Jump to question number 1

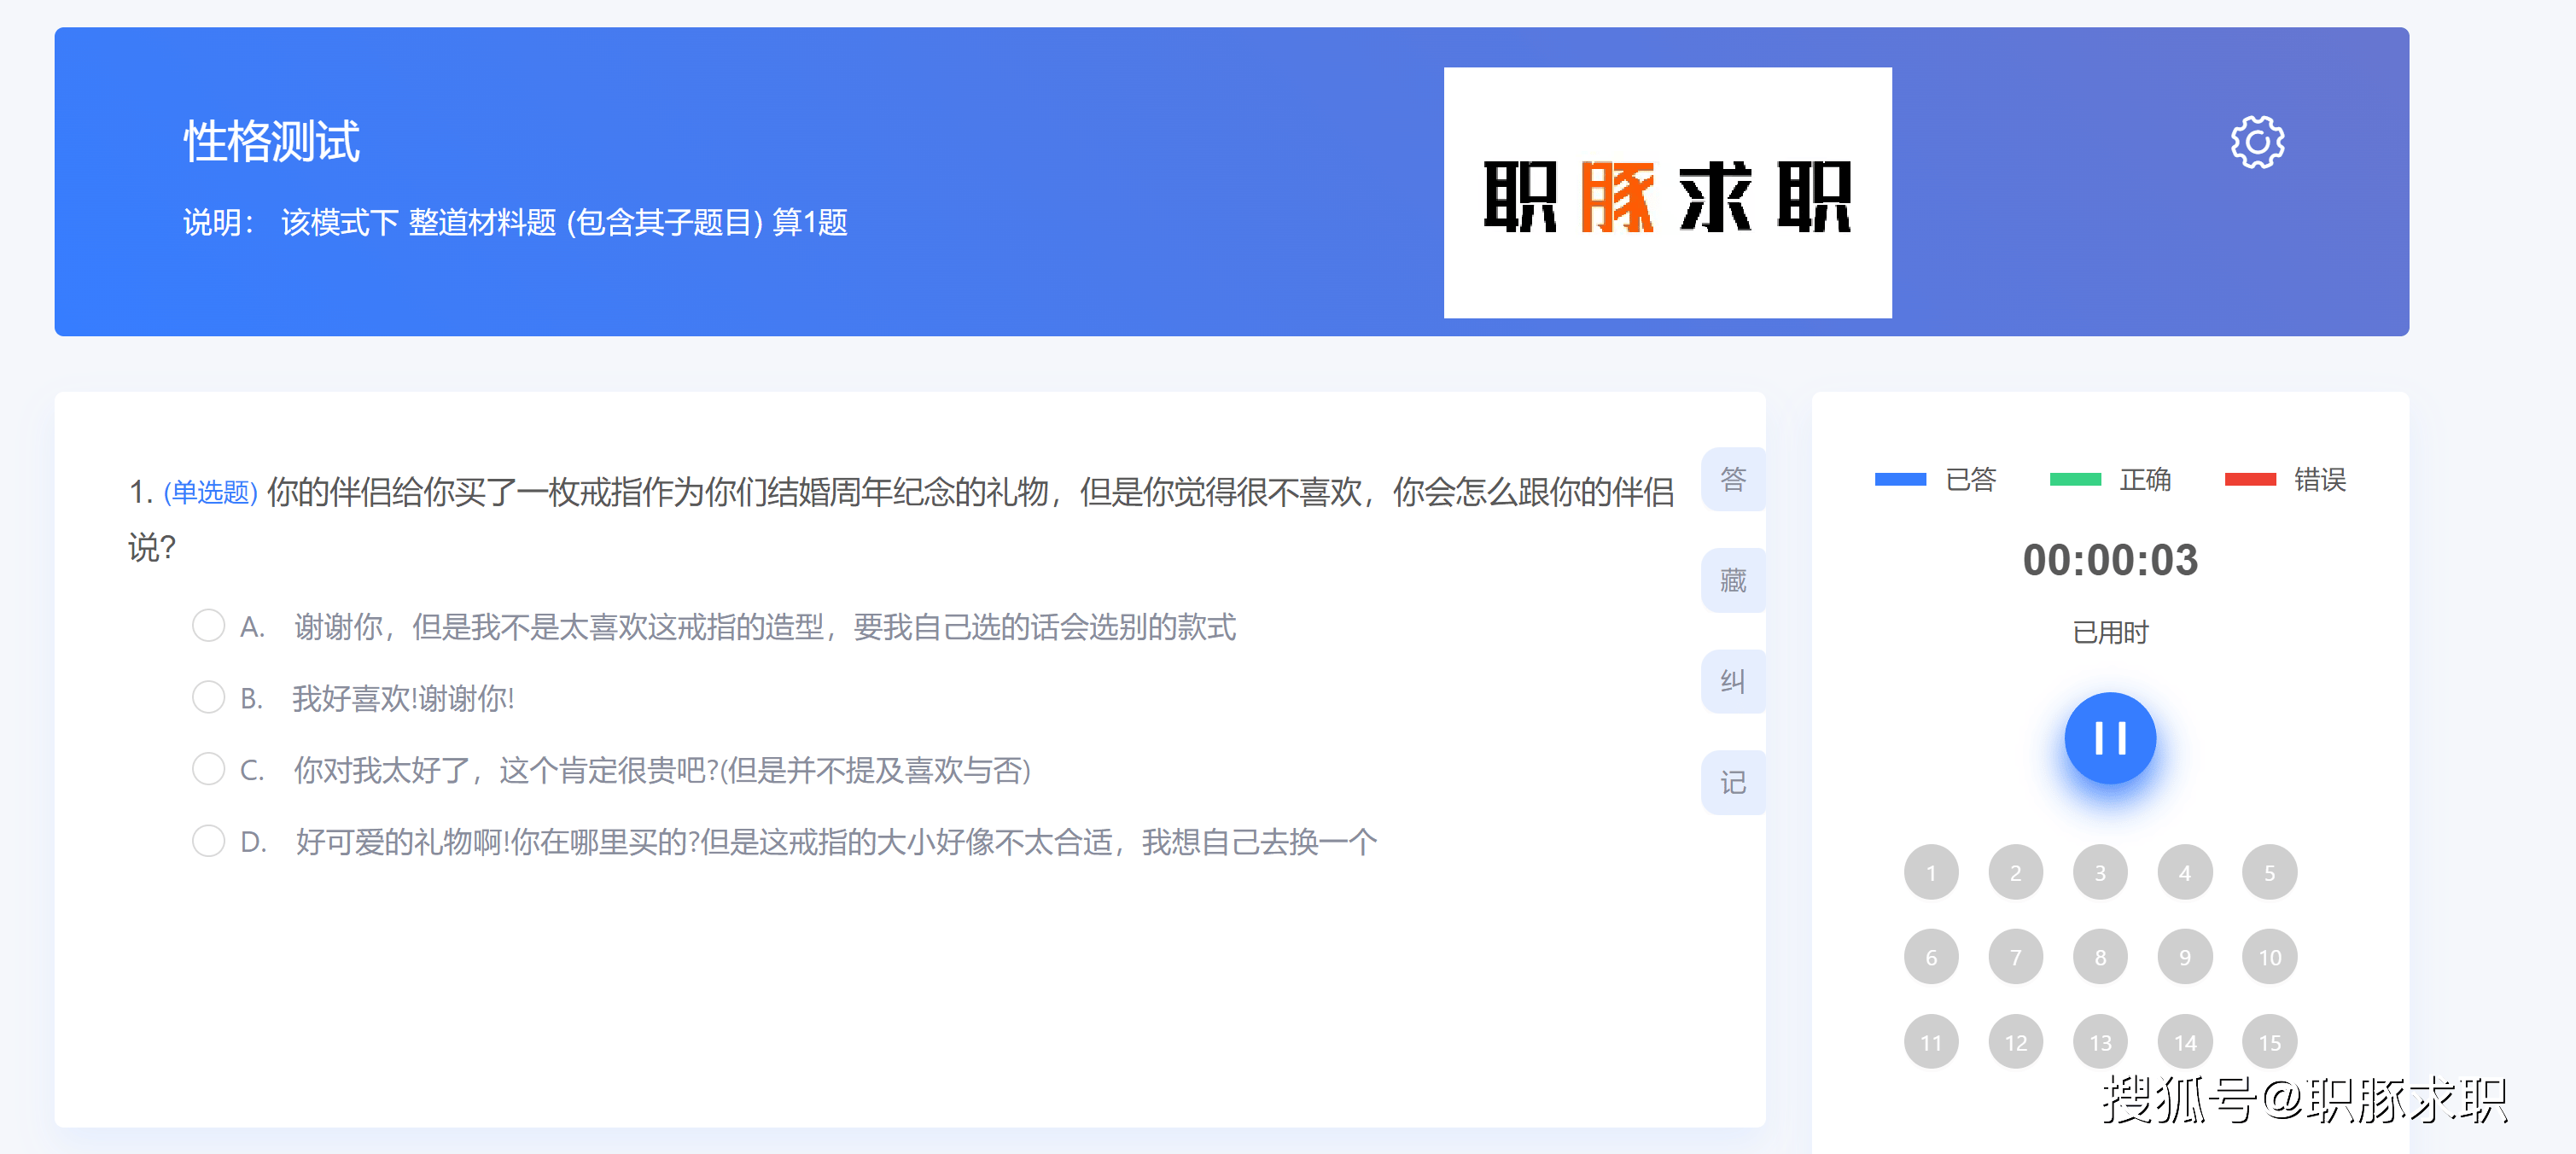pyautogui.click(x=1930, y=873)
